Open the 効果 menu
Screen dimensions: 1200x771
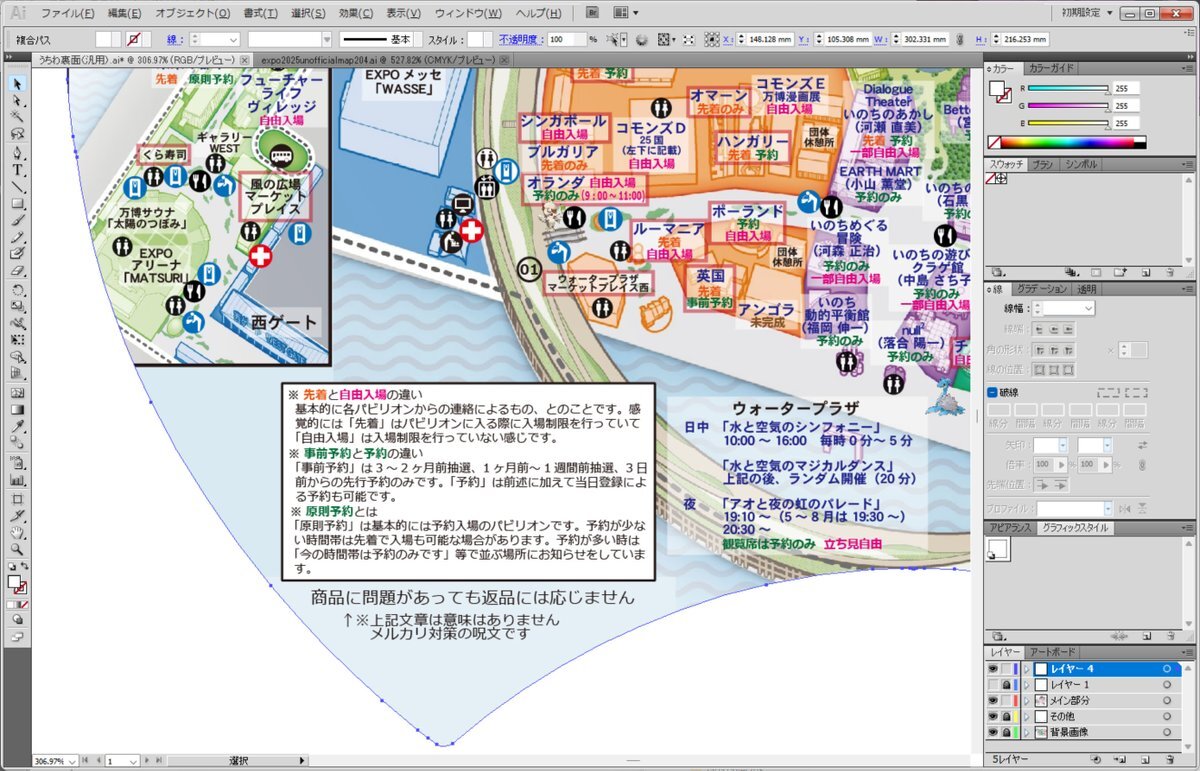(356, 13)
